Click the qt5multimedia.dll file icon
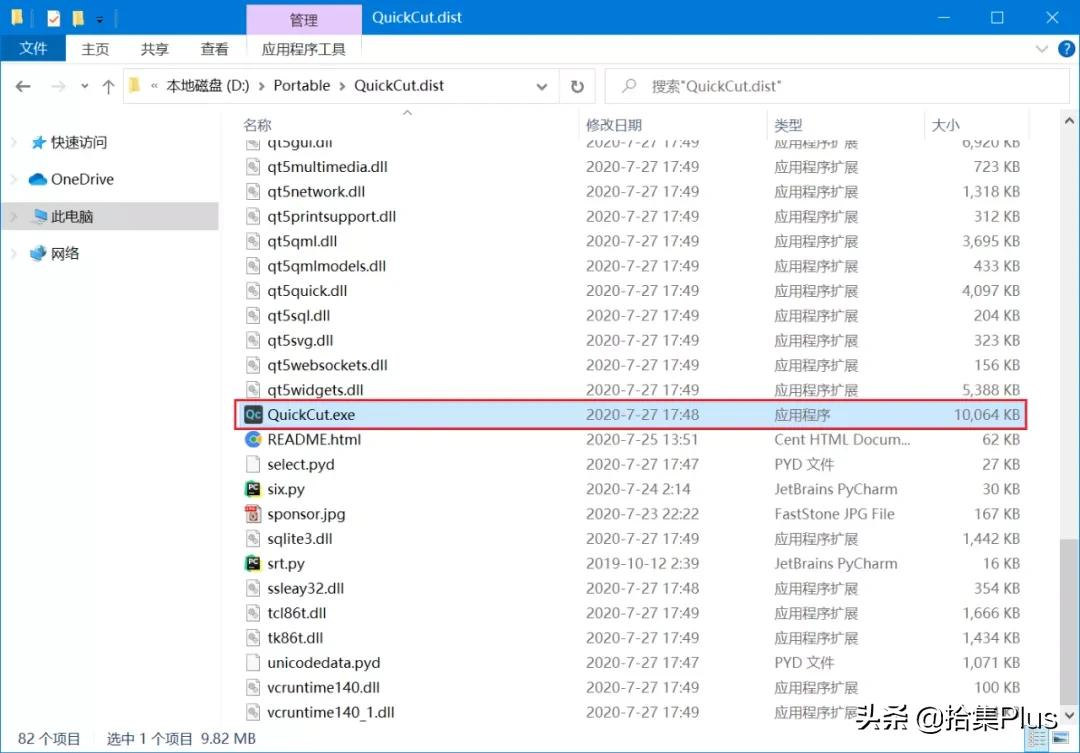This screenshot has height=753, width=1080. coord(253,167)
